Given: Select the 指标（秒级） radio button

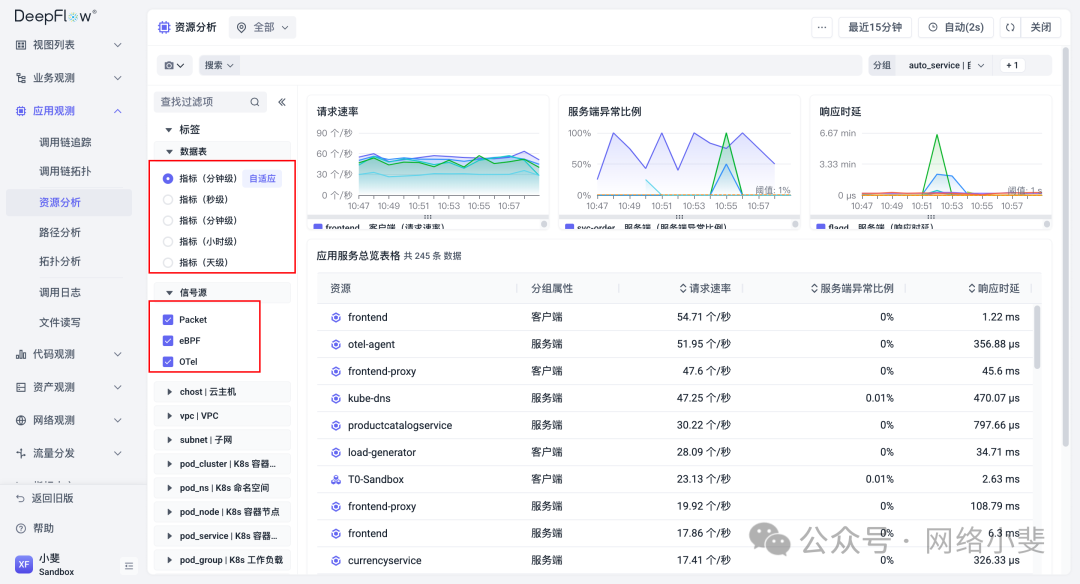Looking at the screenshot, I should click(166, 199).
